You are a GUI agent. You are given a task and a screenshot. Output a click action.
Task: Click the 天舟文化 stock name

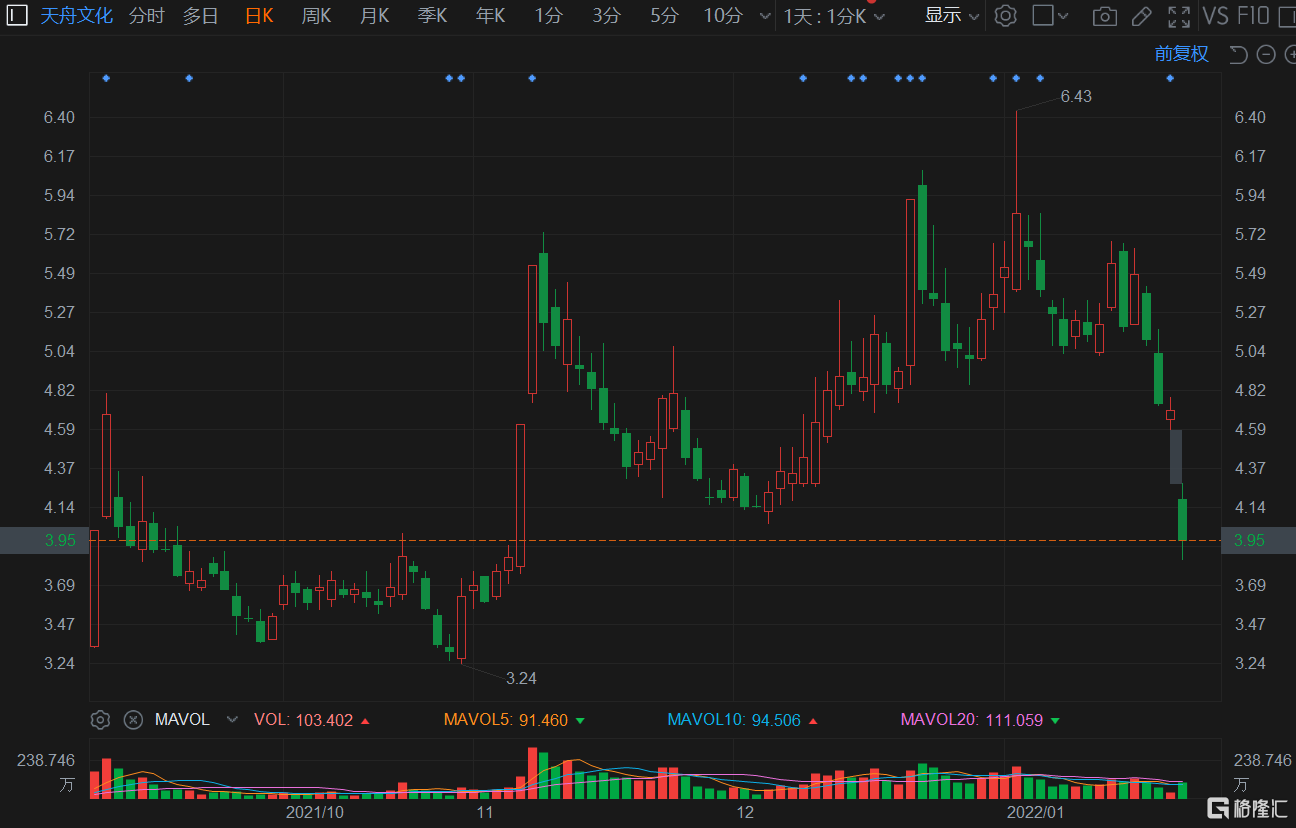[x=76, y=16]
